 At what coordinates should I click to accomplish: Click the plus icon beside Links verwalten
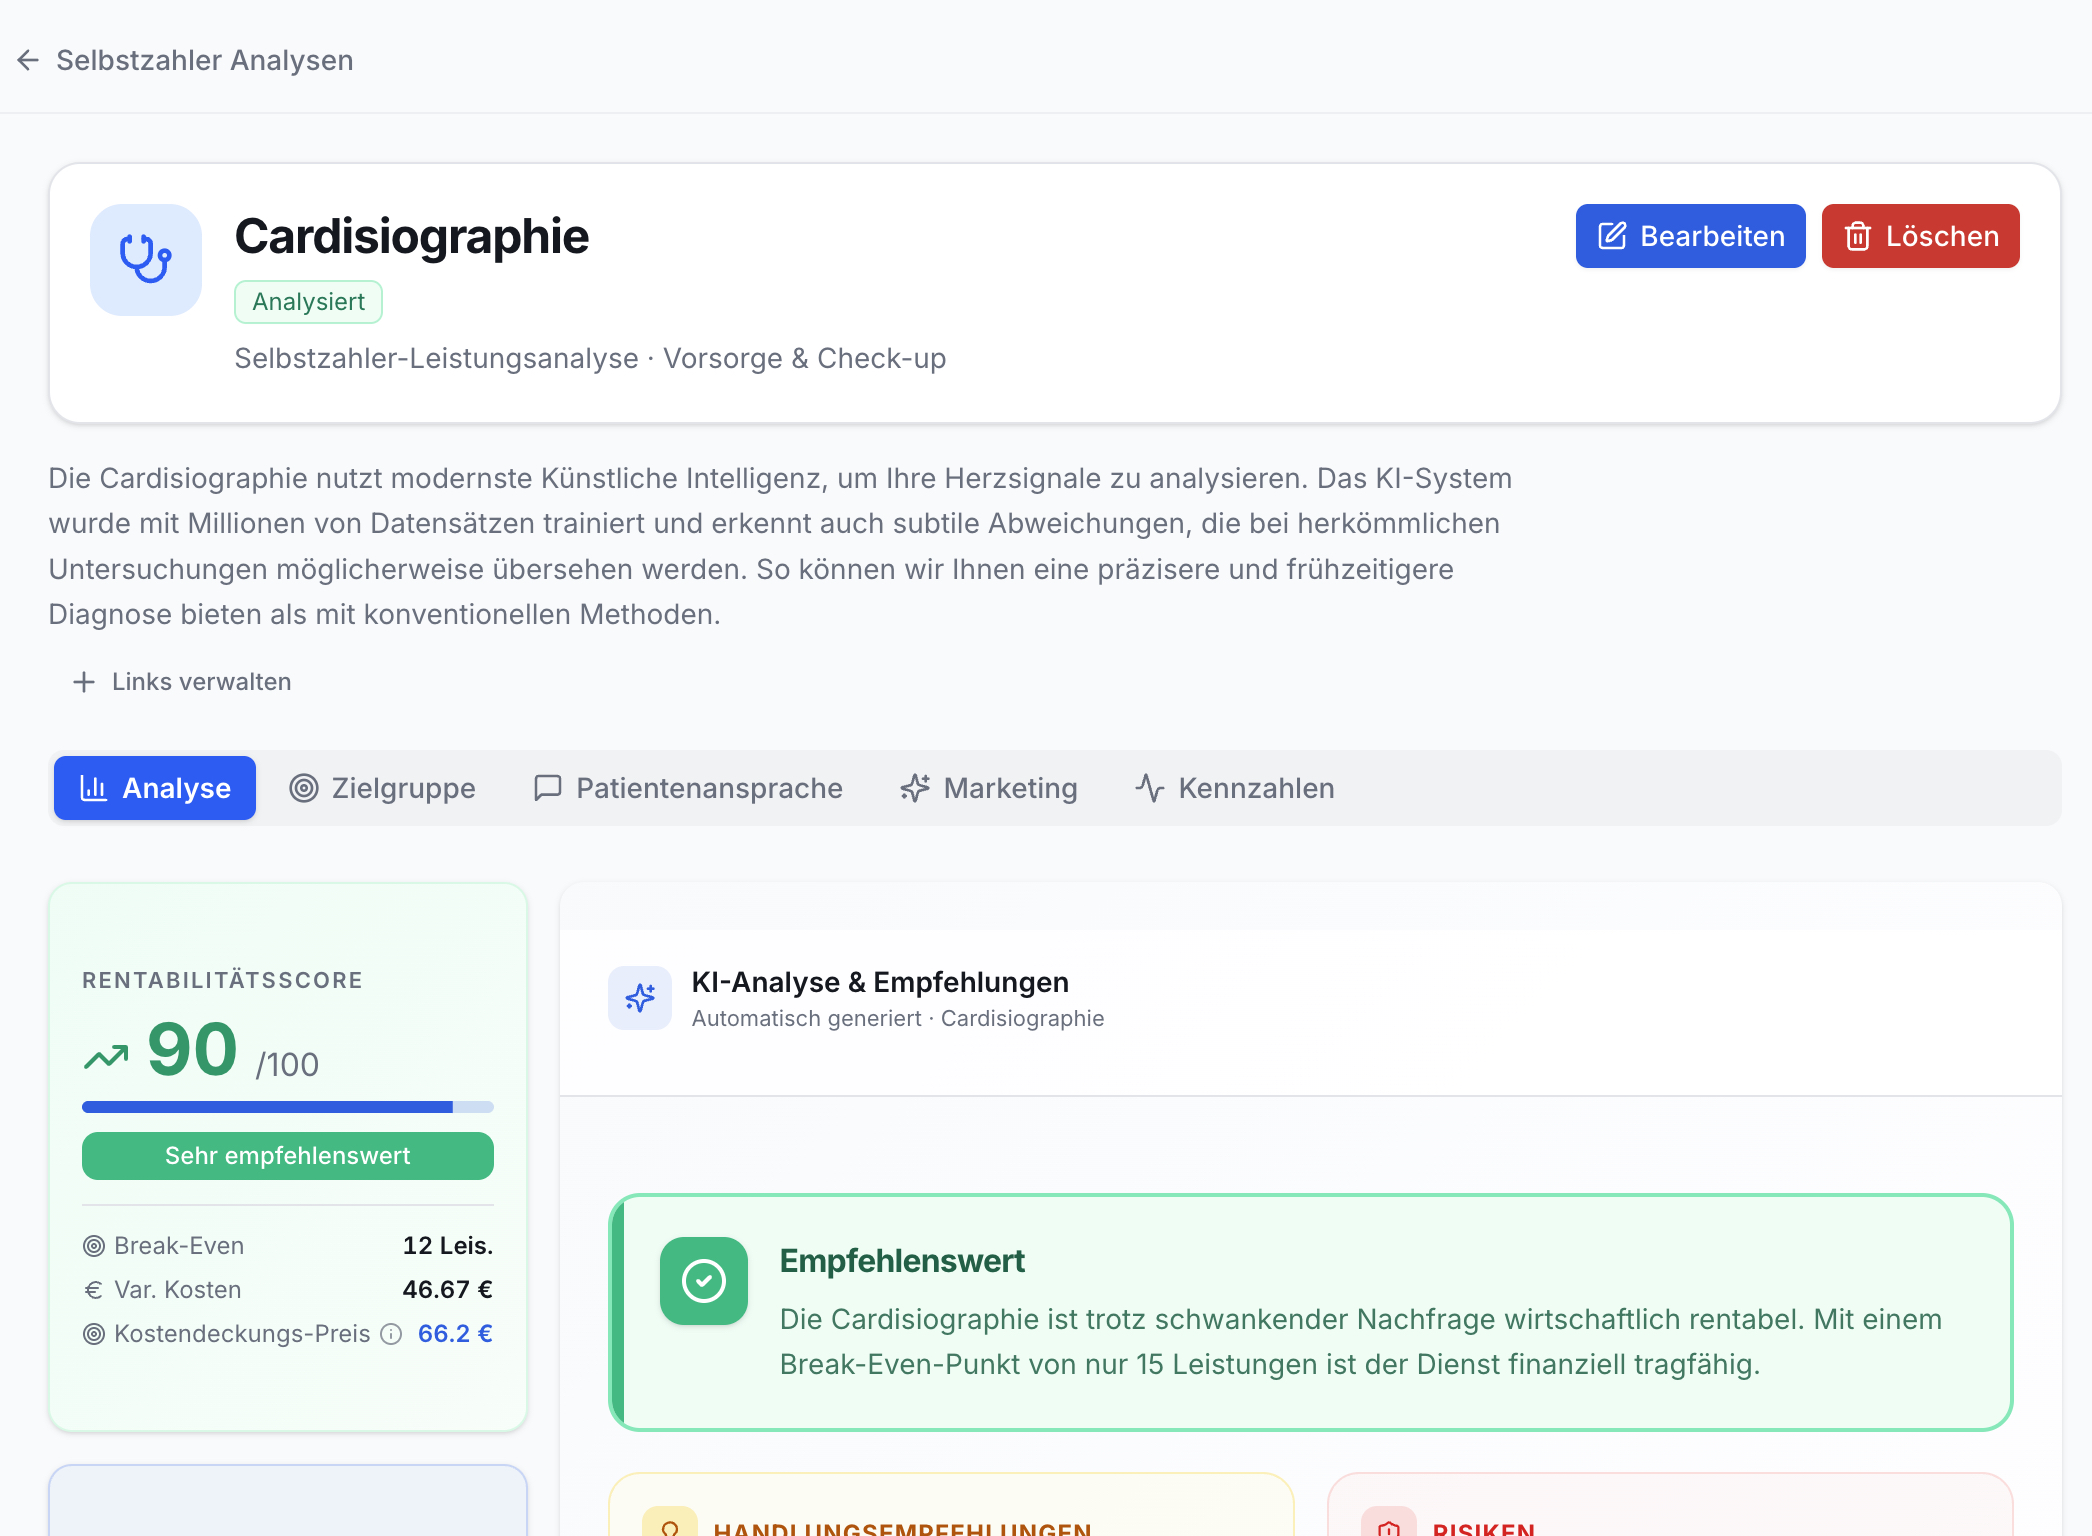tap(84, 682)
